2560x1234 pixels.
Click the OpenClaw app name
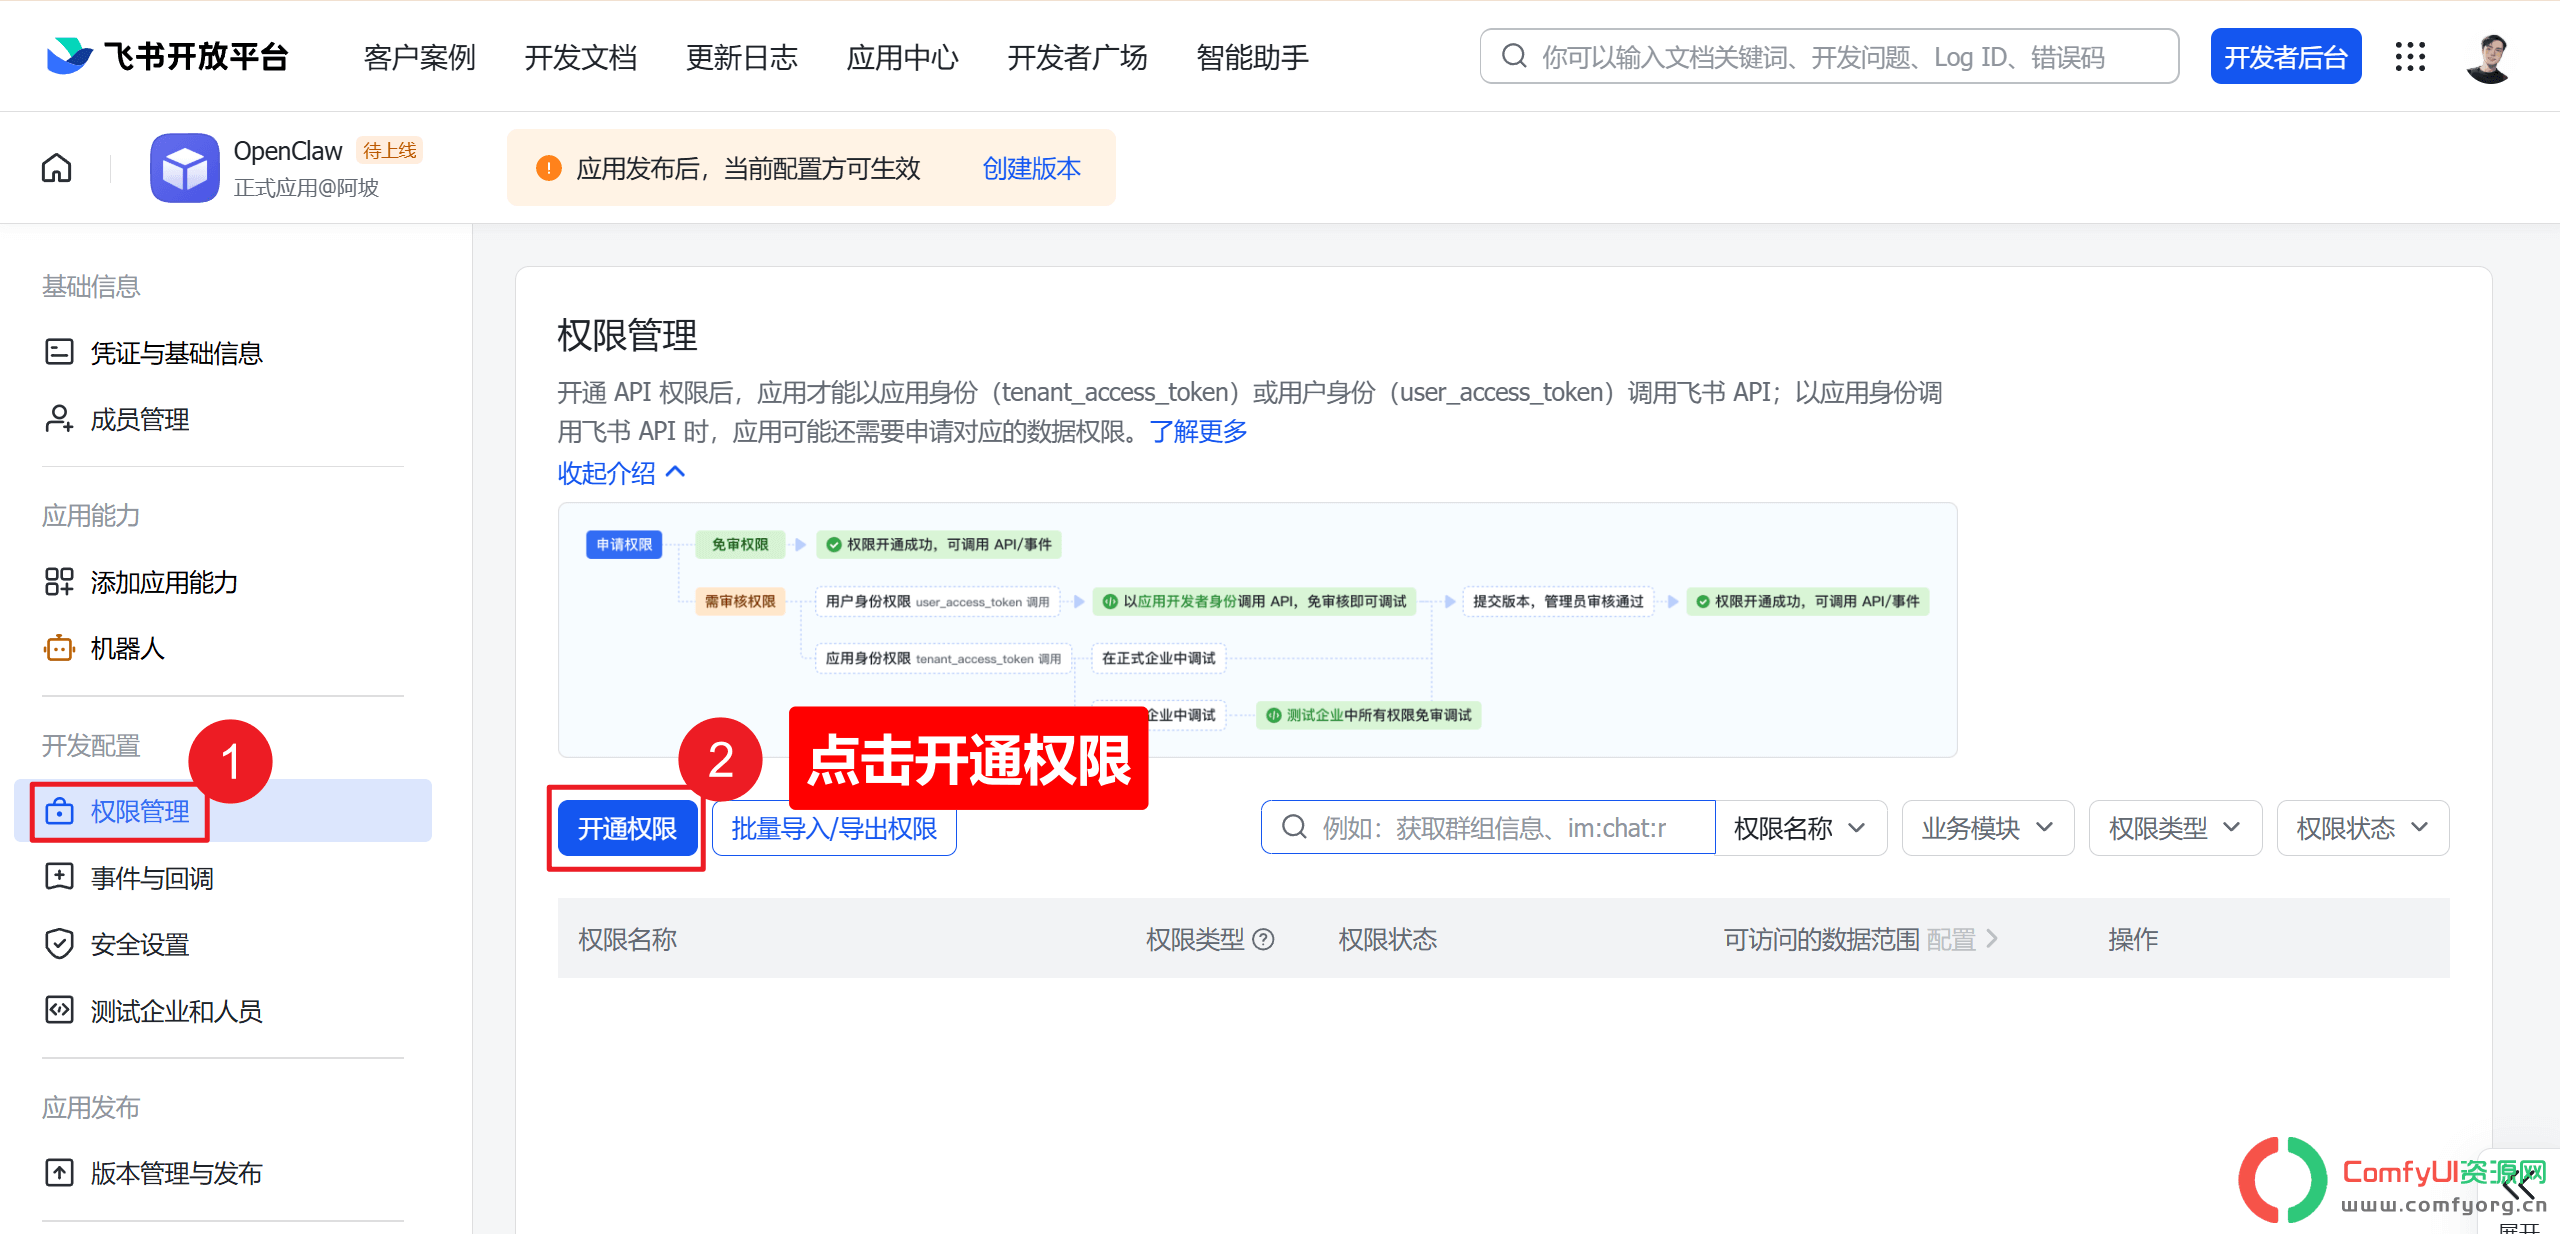coord(288,151)
